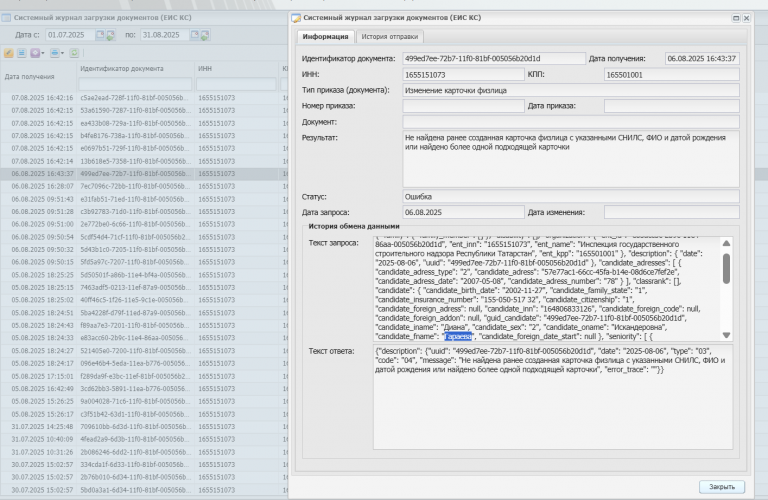
Task: Select row dated 31.07.2025 10:31:26
Action: click(144, 452)
